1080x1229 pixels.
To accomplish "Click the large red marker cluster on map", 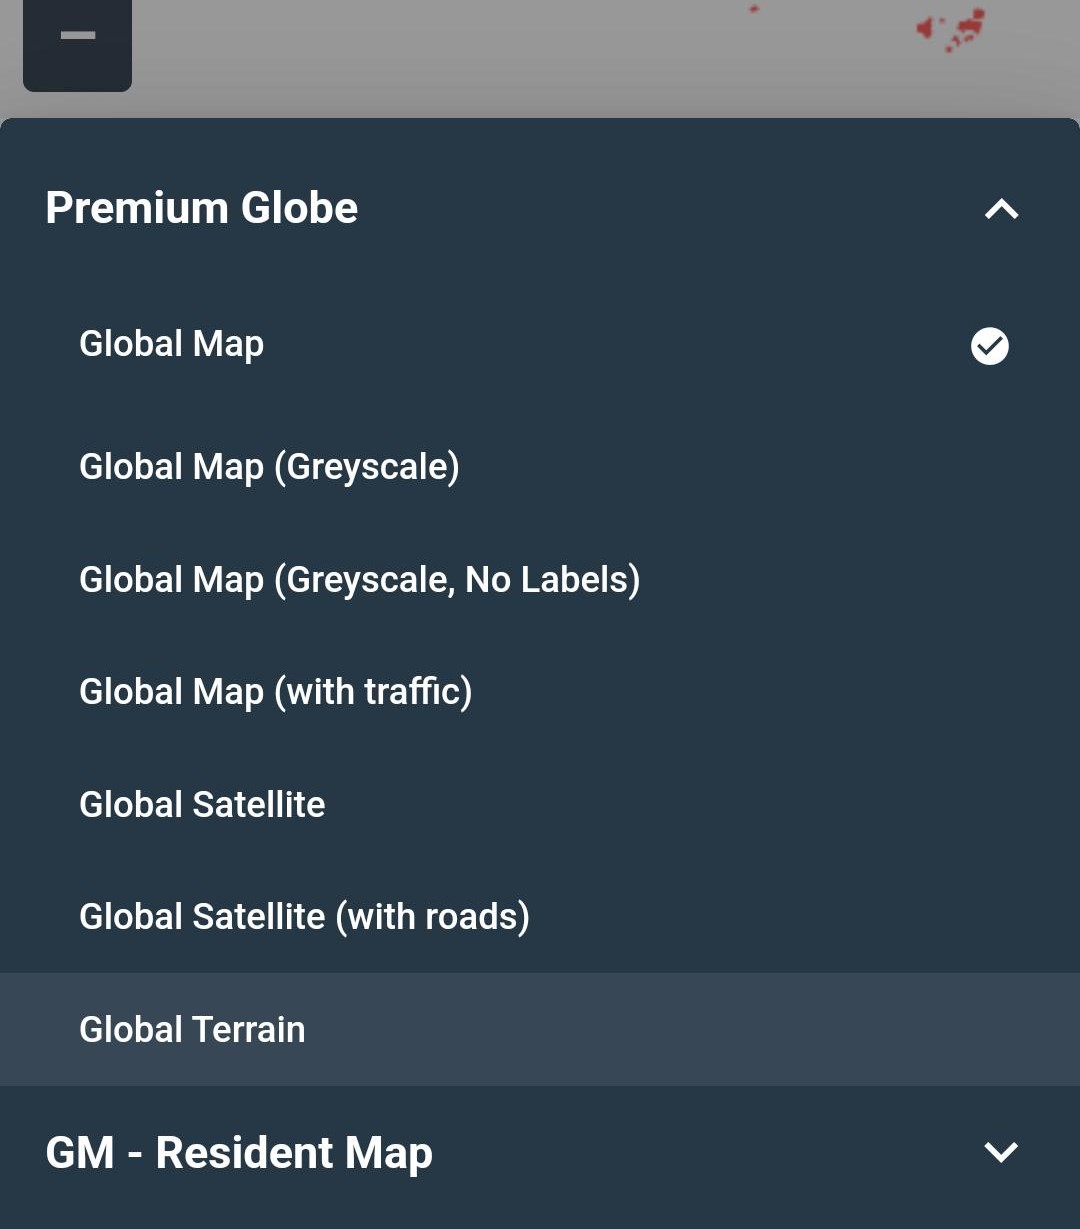I will tap(951, 28).
